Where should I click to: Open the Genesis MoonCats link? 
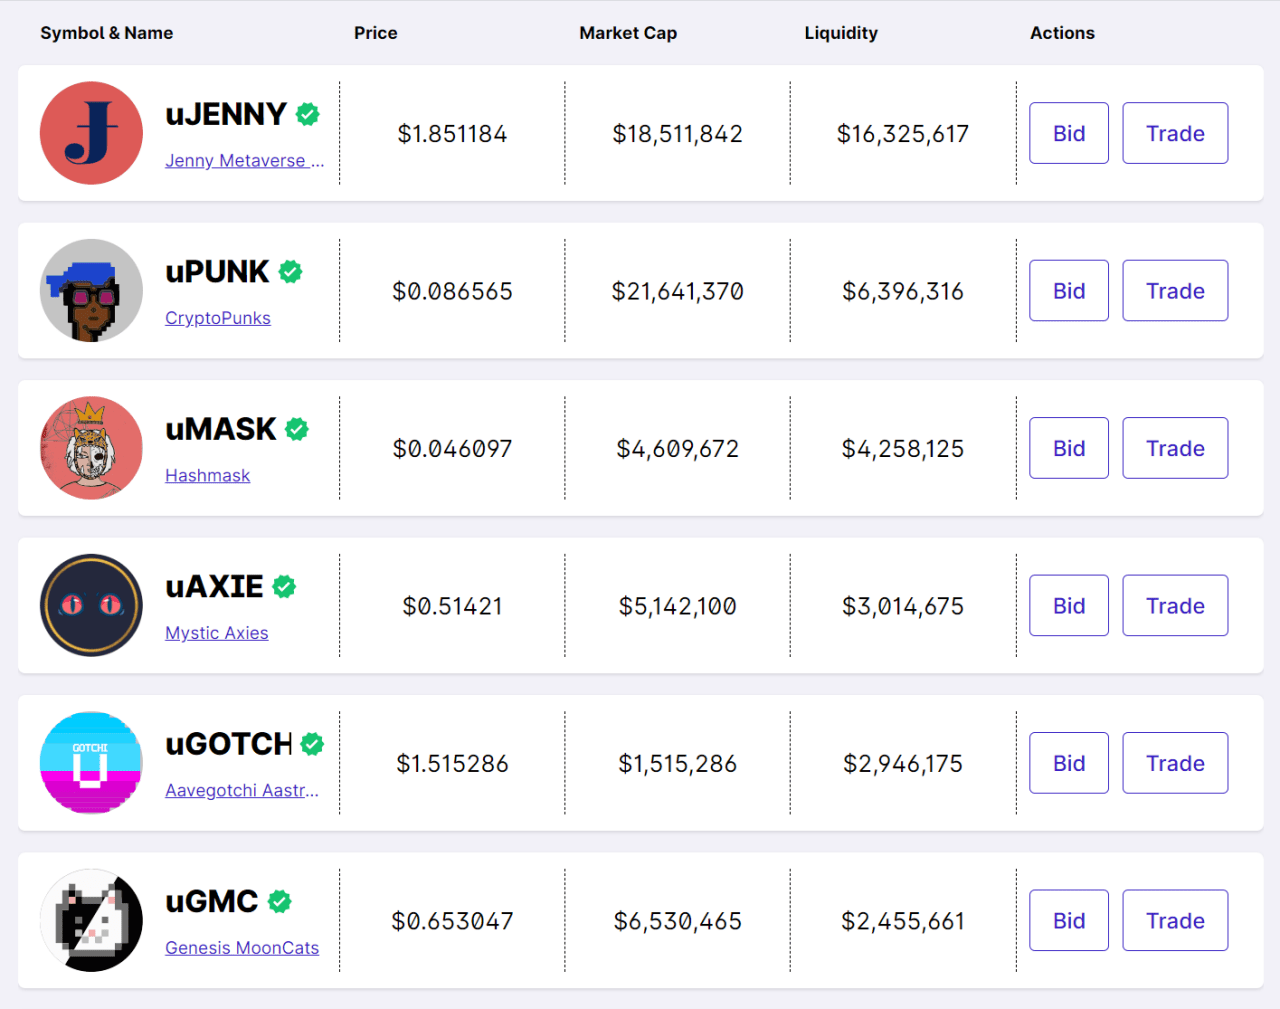coord(242,948)
